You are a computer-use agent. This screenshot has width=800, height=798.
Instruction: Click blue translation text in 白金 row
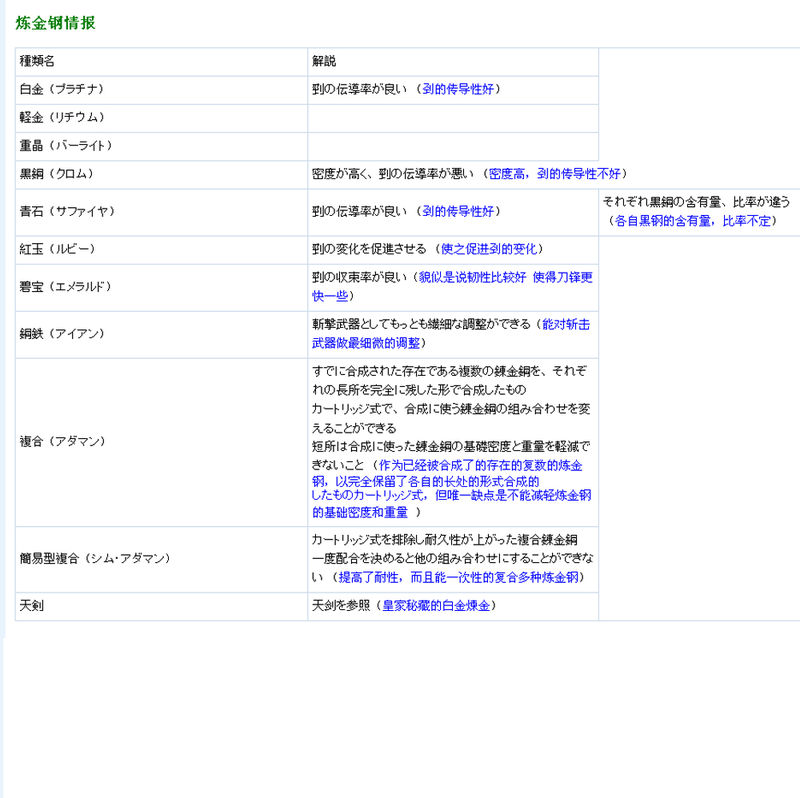tap(457, 90)
